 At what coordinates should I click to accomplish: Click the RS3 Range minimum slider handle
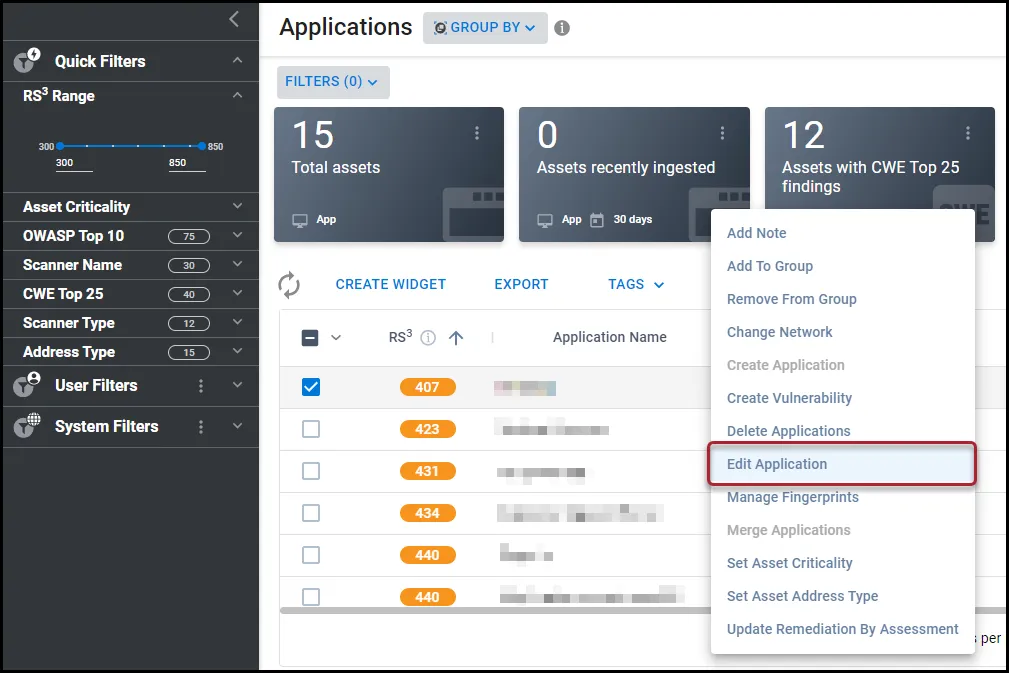click(x=60, y=146)
